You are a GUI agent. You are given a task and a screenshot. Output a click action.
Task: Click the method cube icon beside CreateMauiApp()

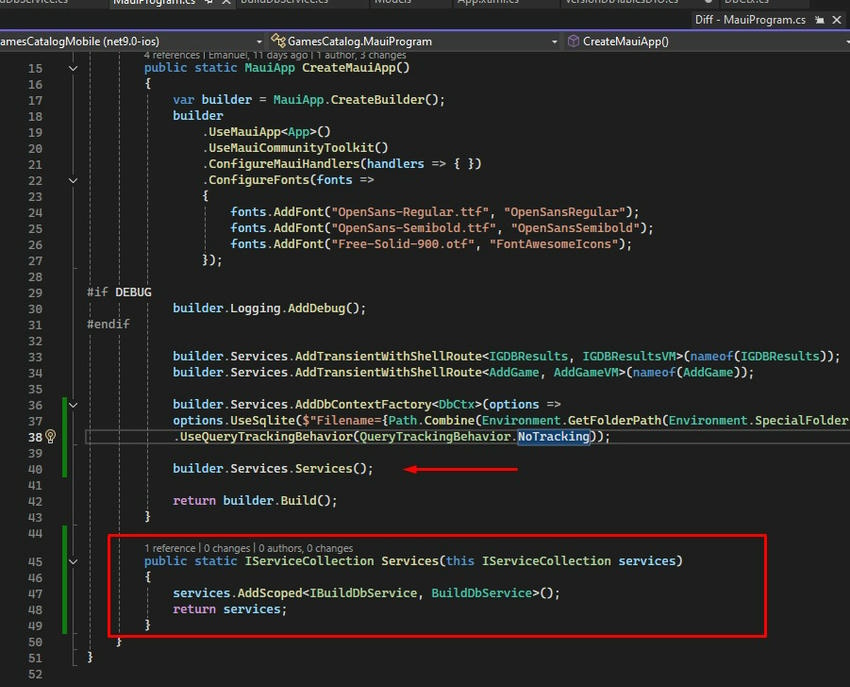(x=573, y=42)
